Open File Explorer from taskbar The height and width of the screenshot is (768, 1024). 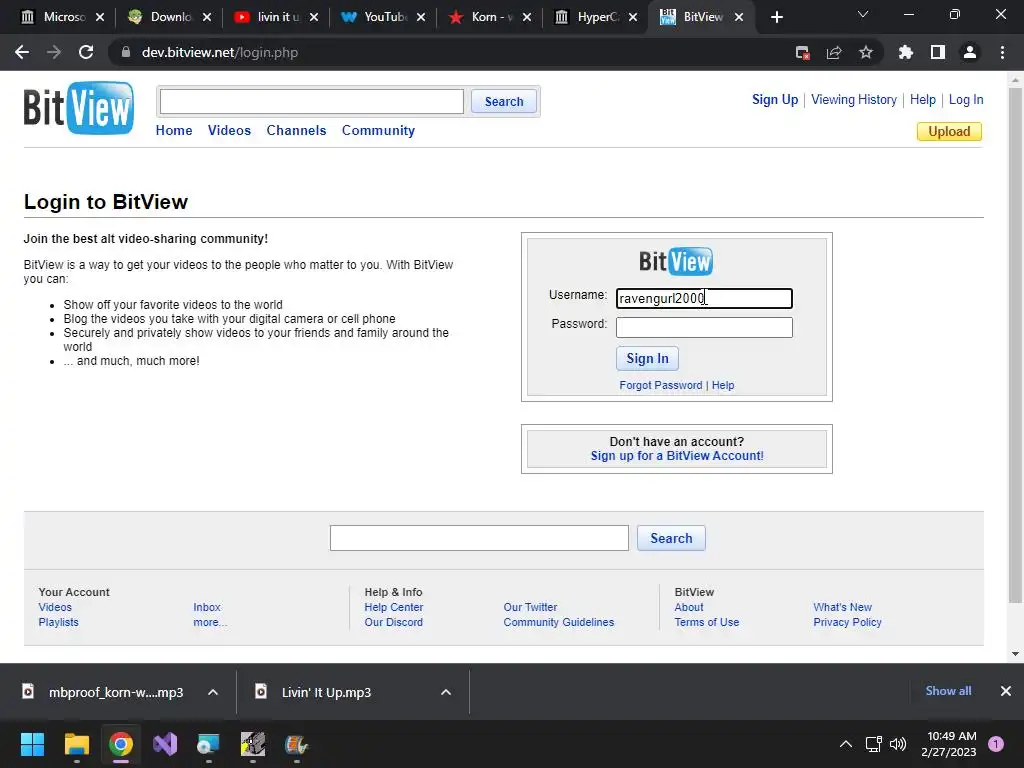pyautogui.click(x=76, y=744)
